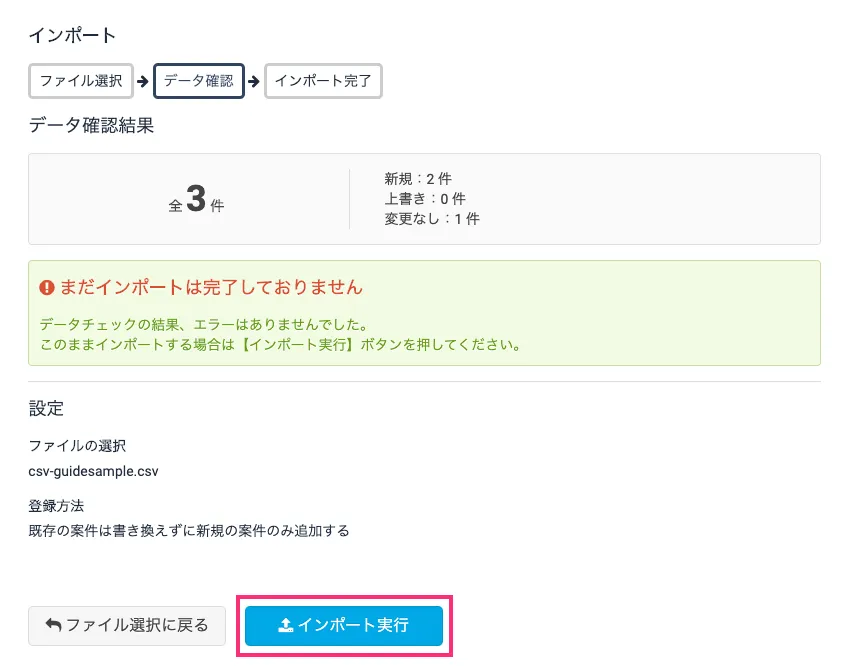Click the red exclamation warning icon
This screenshot has height=669, width=844.
click(x=46, y=287)
